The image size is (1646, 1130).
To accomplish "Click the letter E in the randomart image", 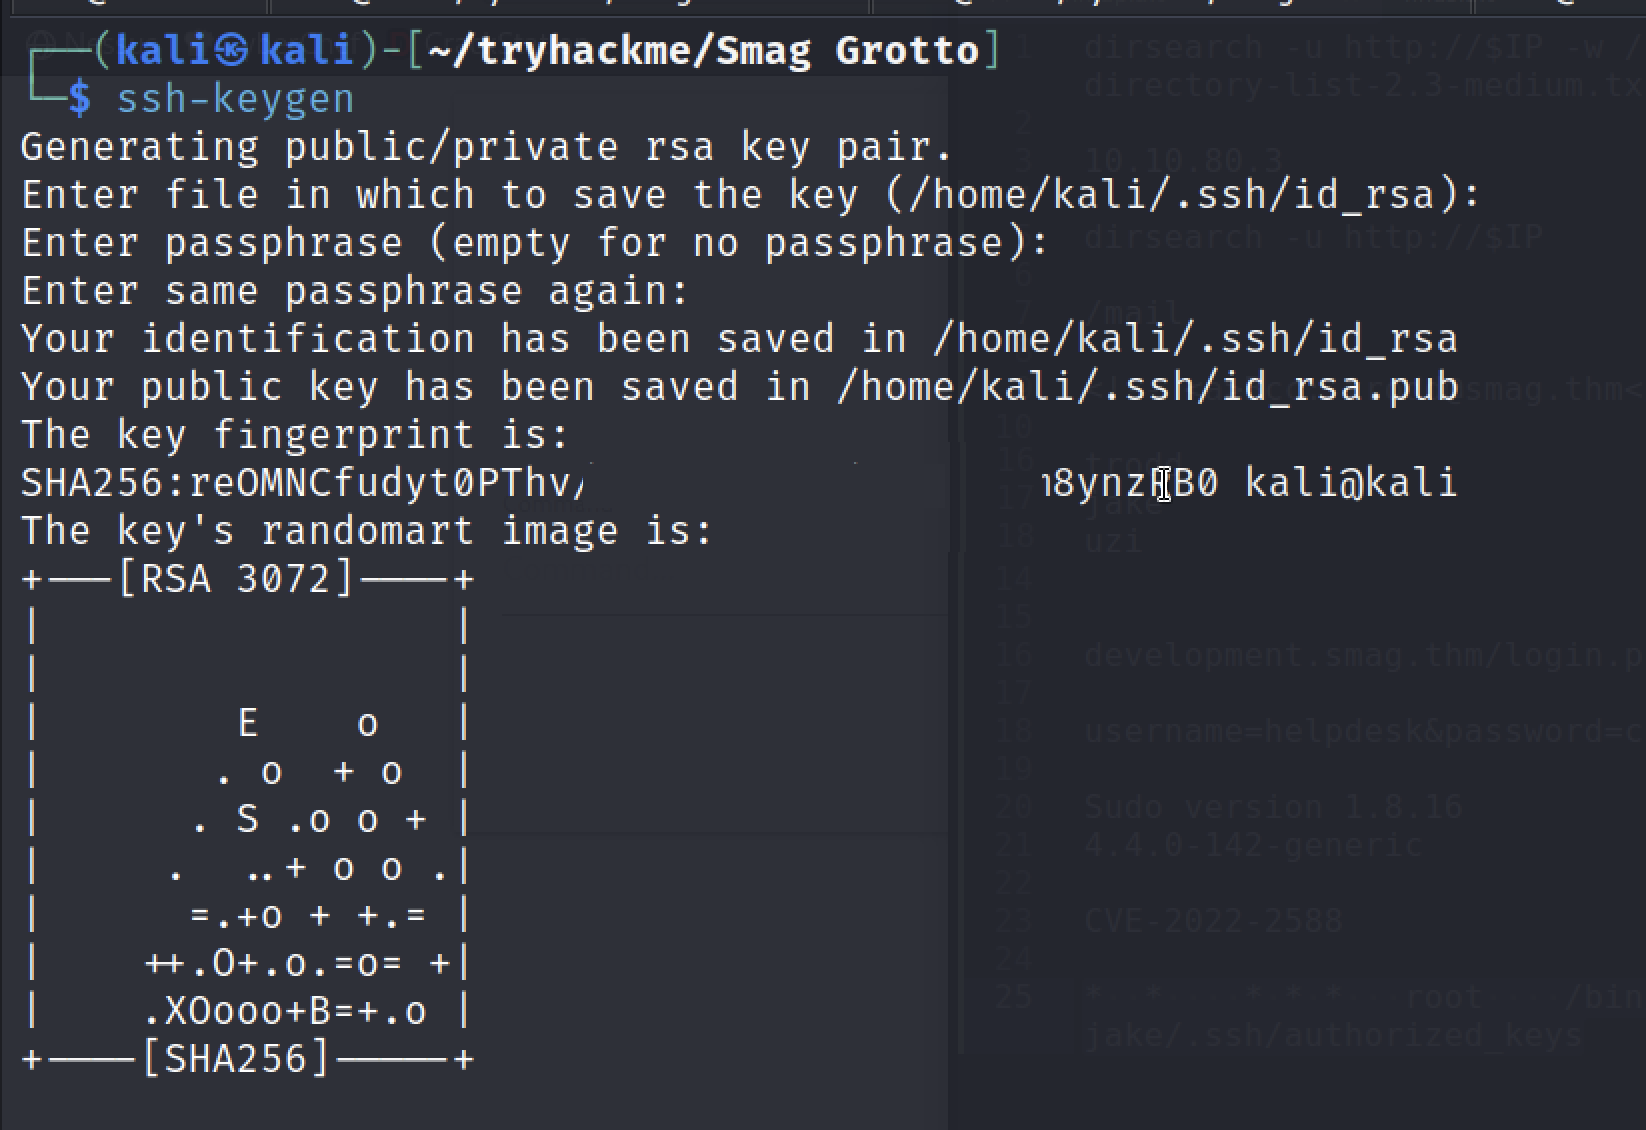I will tap(248, 723).
